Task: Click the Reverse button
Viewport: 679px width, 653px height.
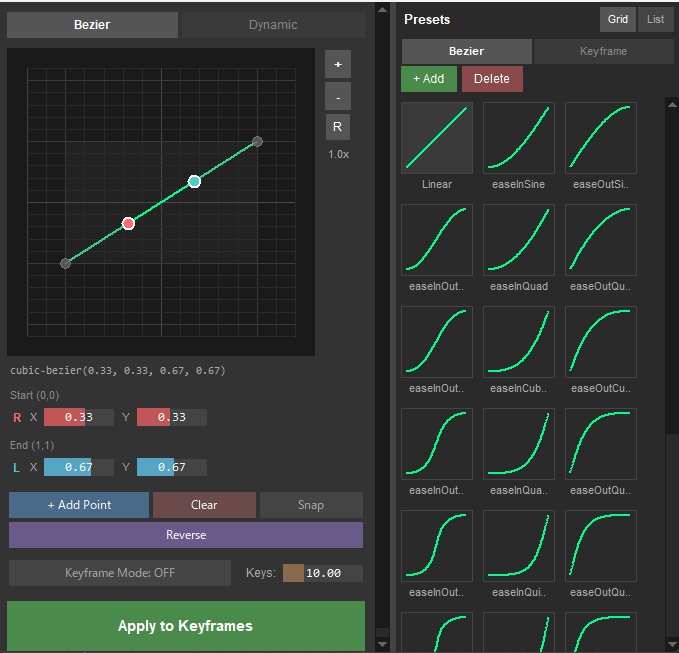Action: (186, 535)
